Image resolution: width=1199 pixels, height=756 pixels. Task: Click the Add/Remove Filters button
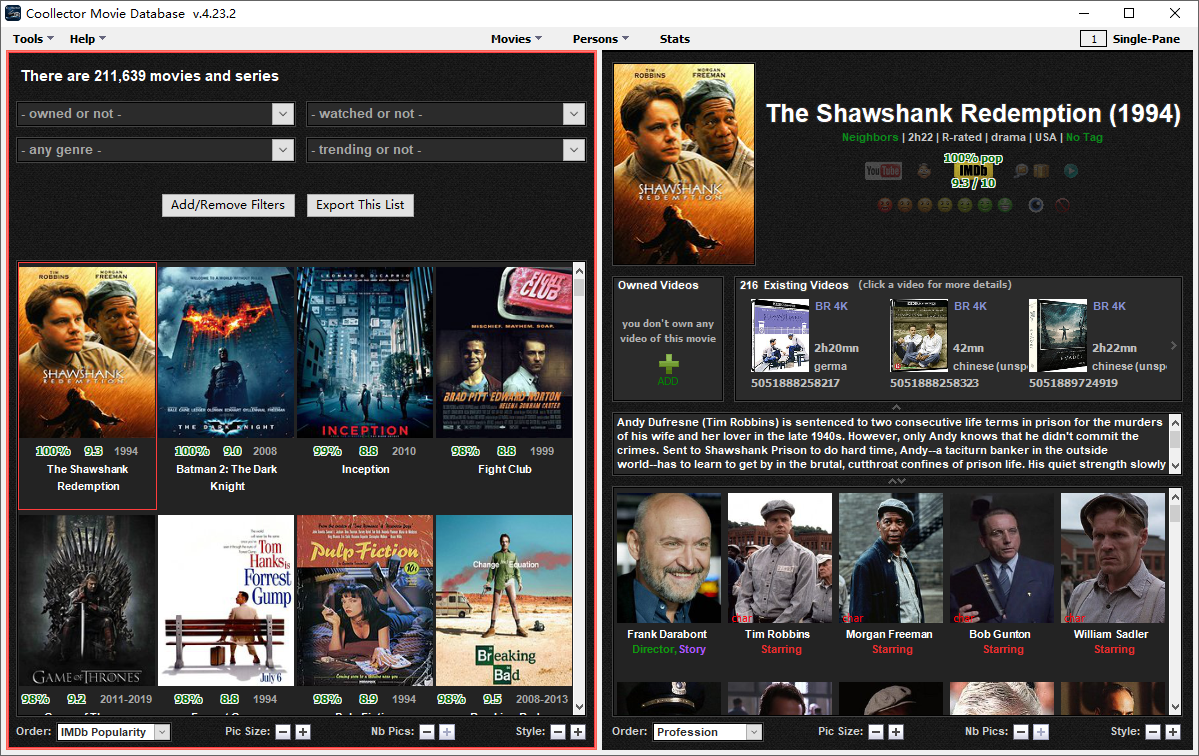[229, 205]
